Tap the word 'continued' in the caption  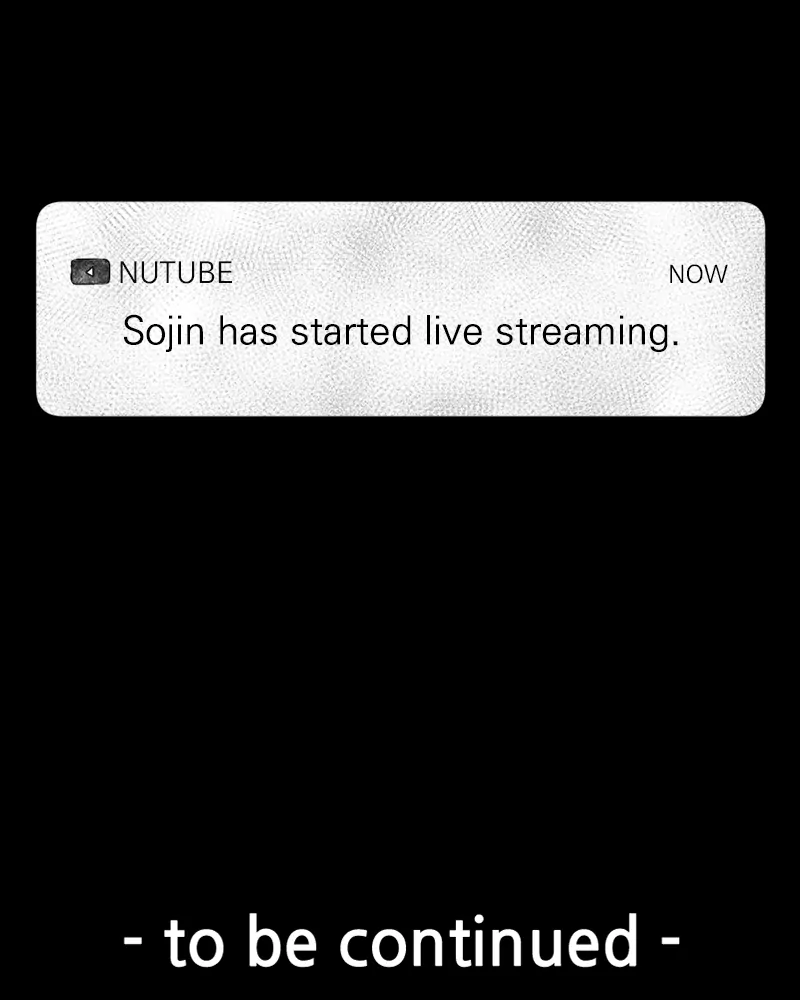[x=488, y=941]
